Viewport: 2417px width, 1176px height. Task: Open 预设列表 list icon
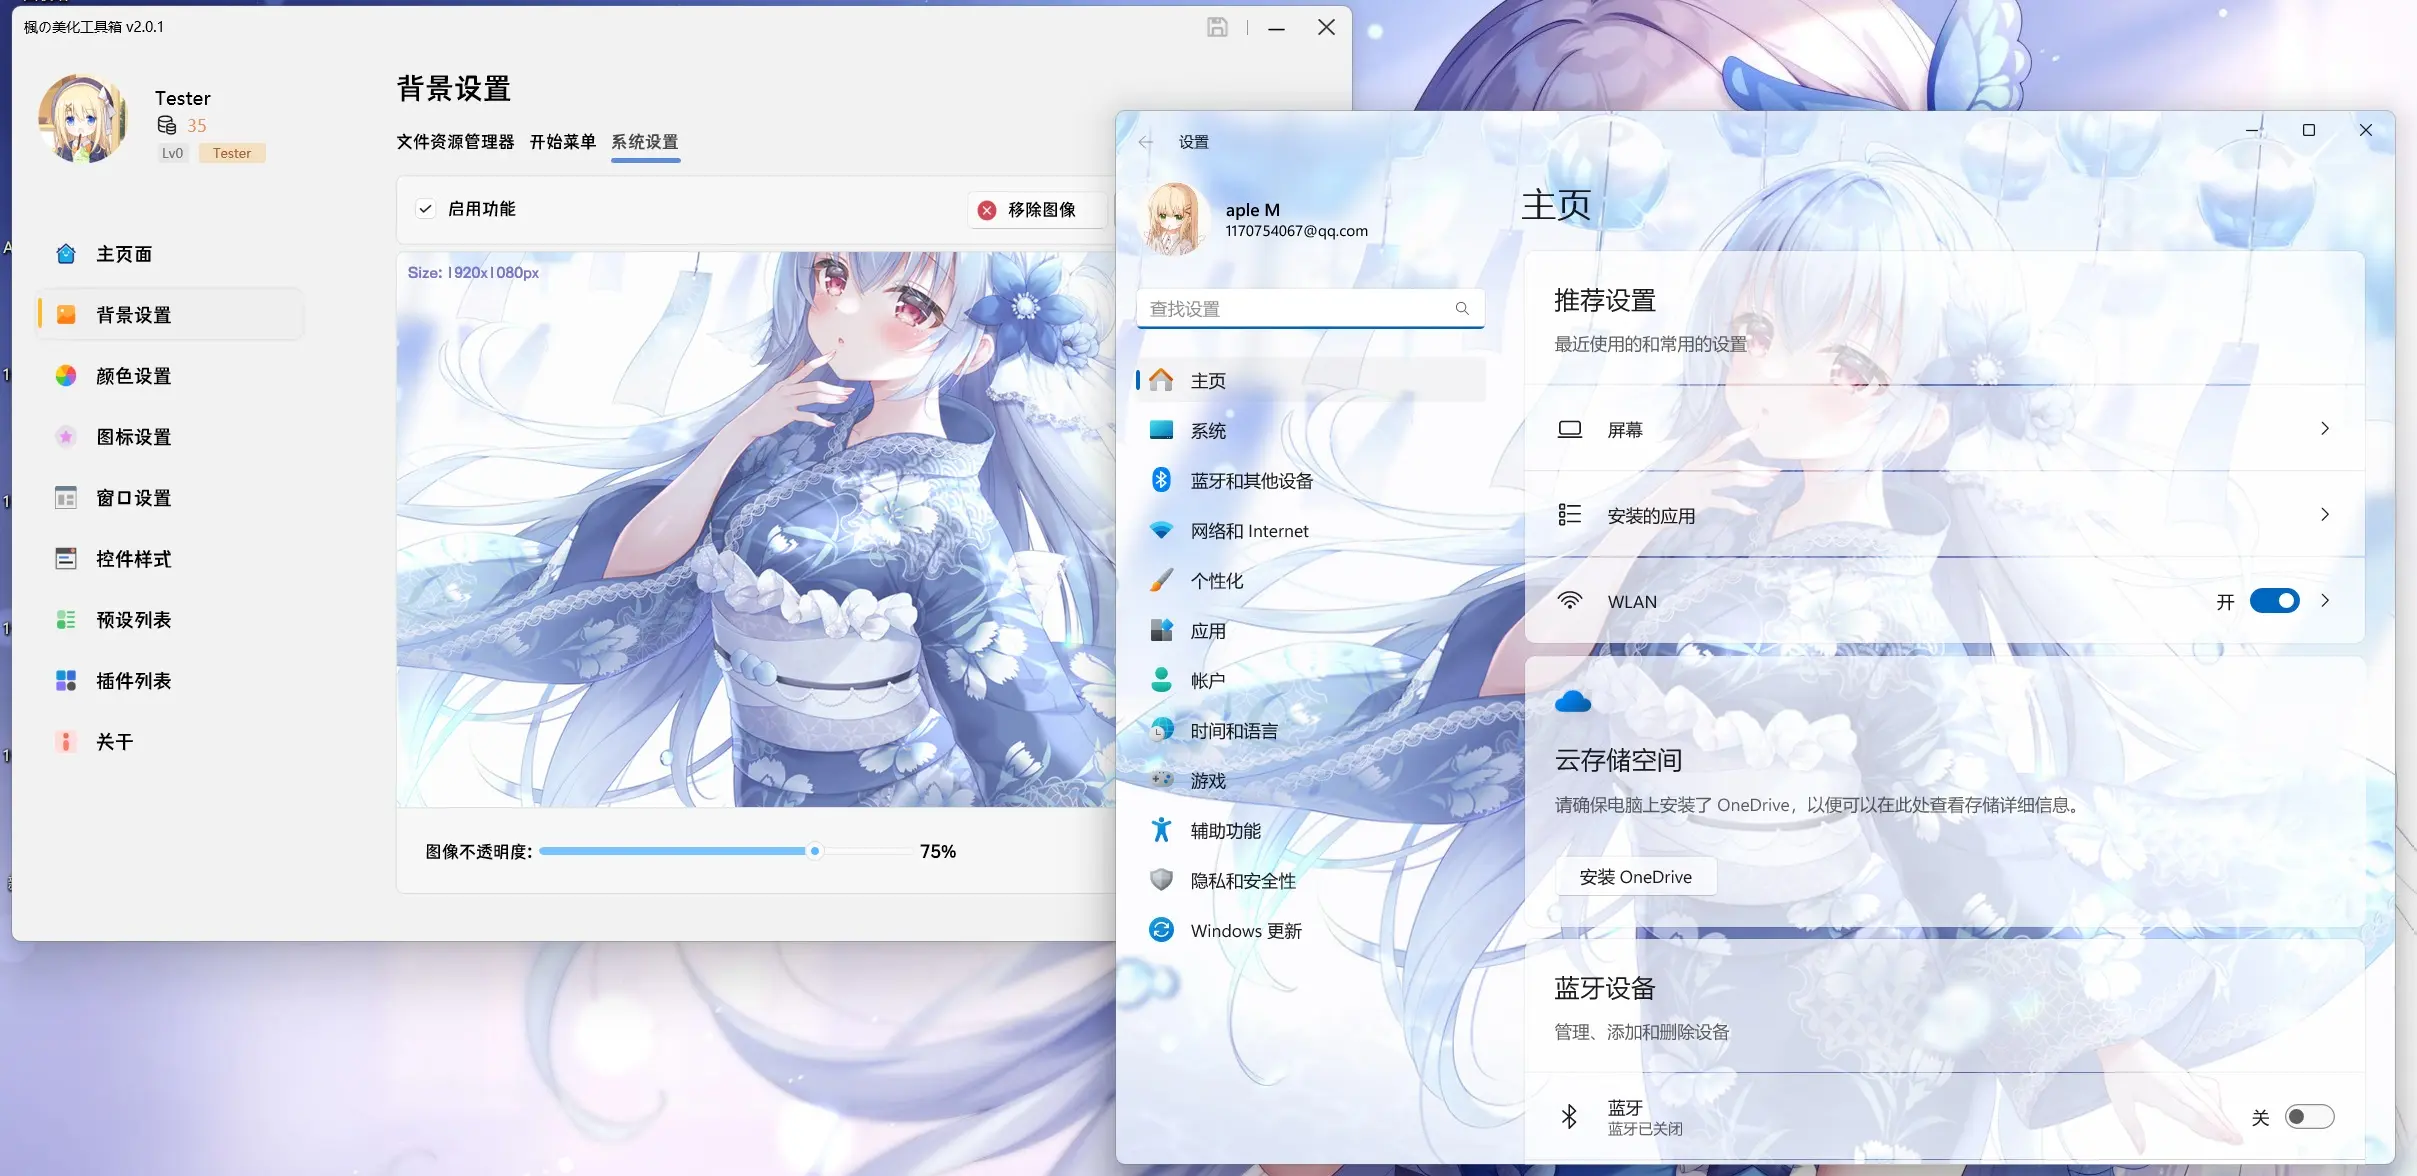pyautogui.click(x=66, y=620)
